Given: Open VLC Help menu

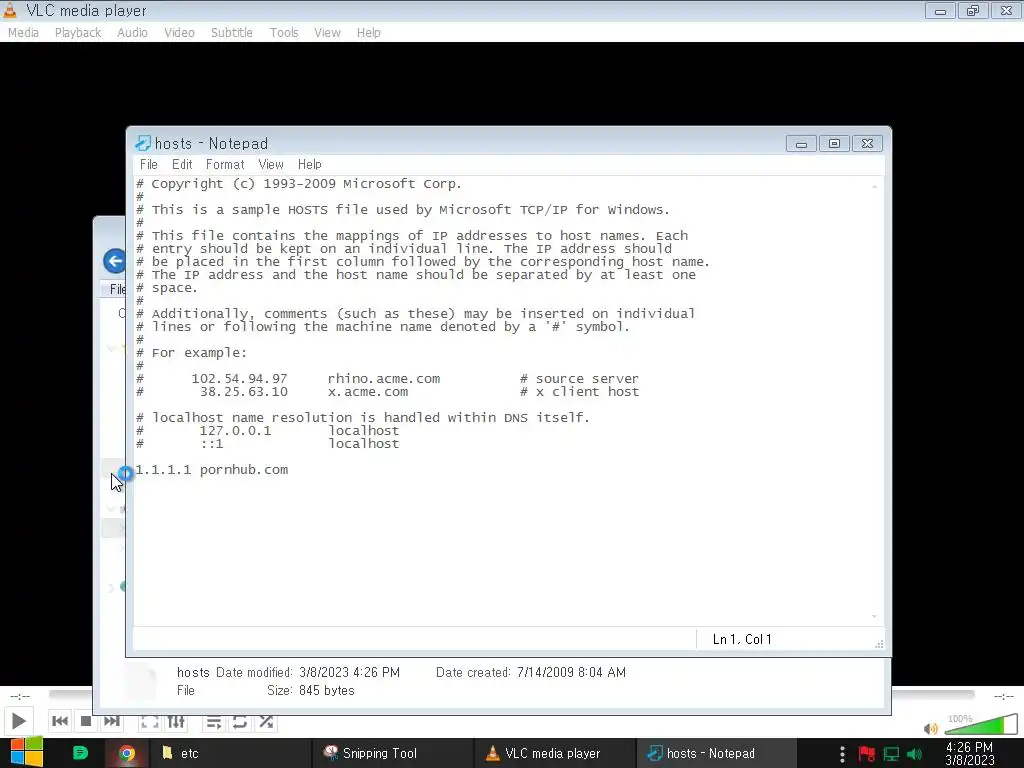Looking at the screenshot, I should point(368,33).
